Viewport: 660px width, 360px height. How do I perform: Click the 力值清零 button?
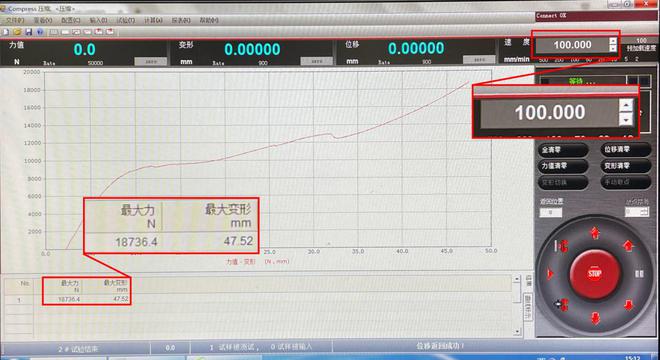coord(563,166)
